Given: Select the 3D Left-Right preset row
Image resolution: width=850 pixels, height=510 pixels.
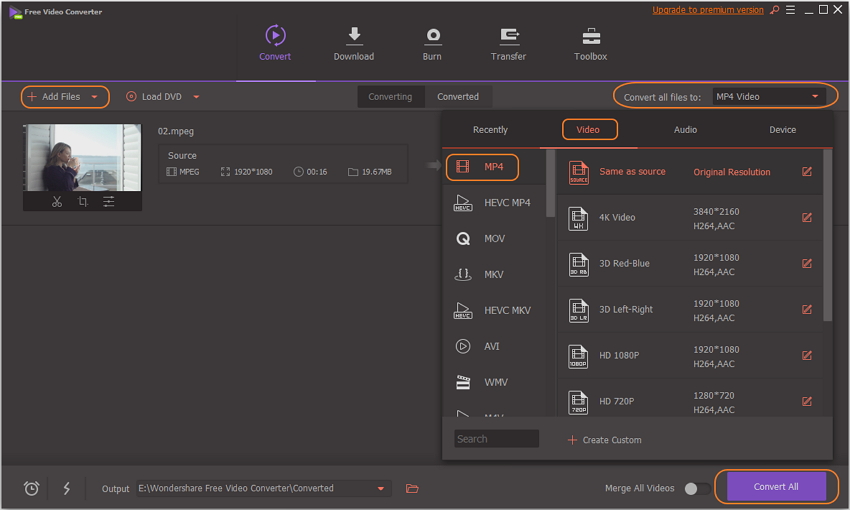Looking at the screenshot, I should click(689, 310).
